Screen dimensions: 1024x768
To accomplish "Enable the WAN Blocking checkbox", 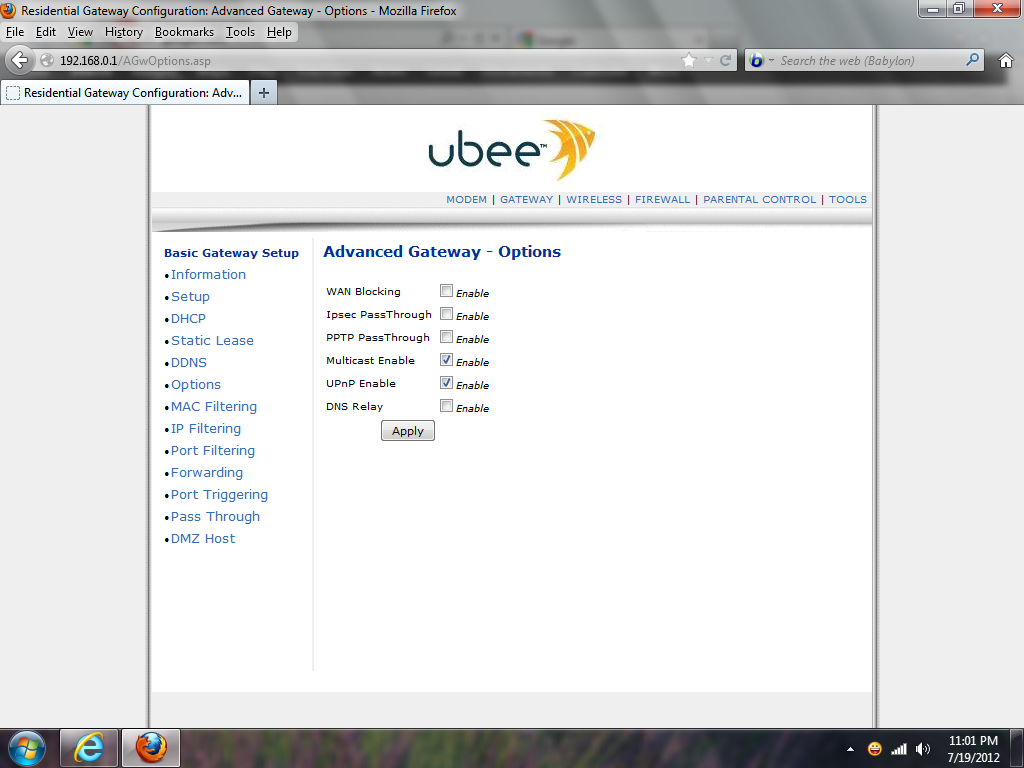I will click(446, 291).
